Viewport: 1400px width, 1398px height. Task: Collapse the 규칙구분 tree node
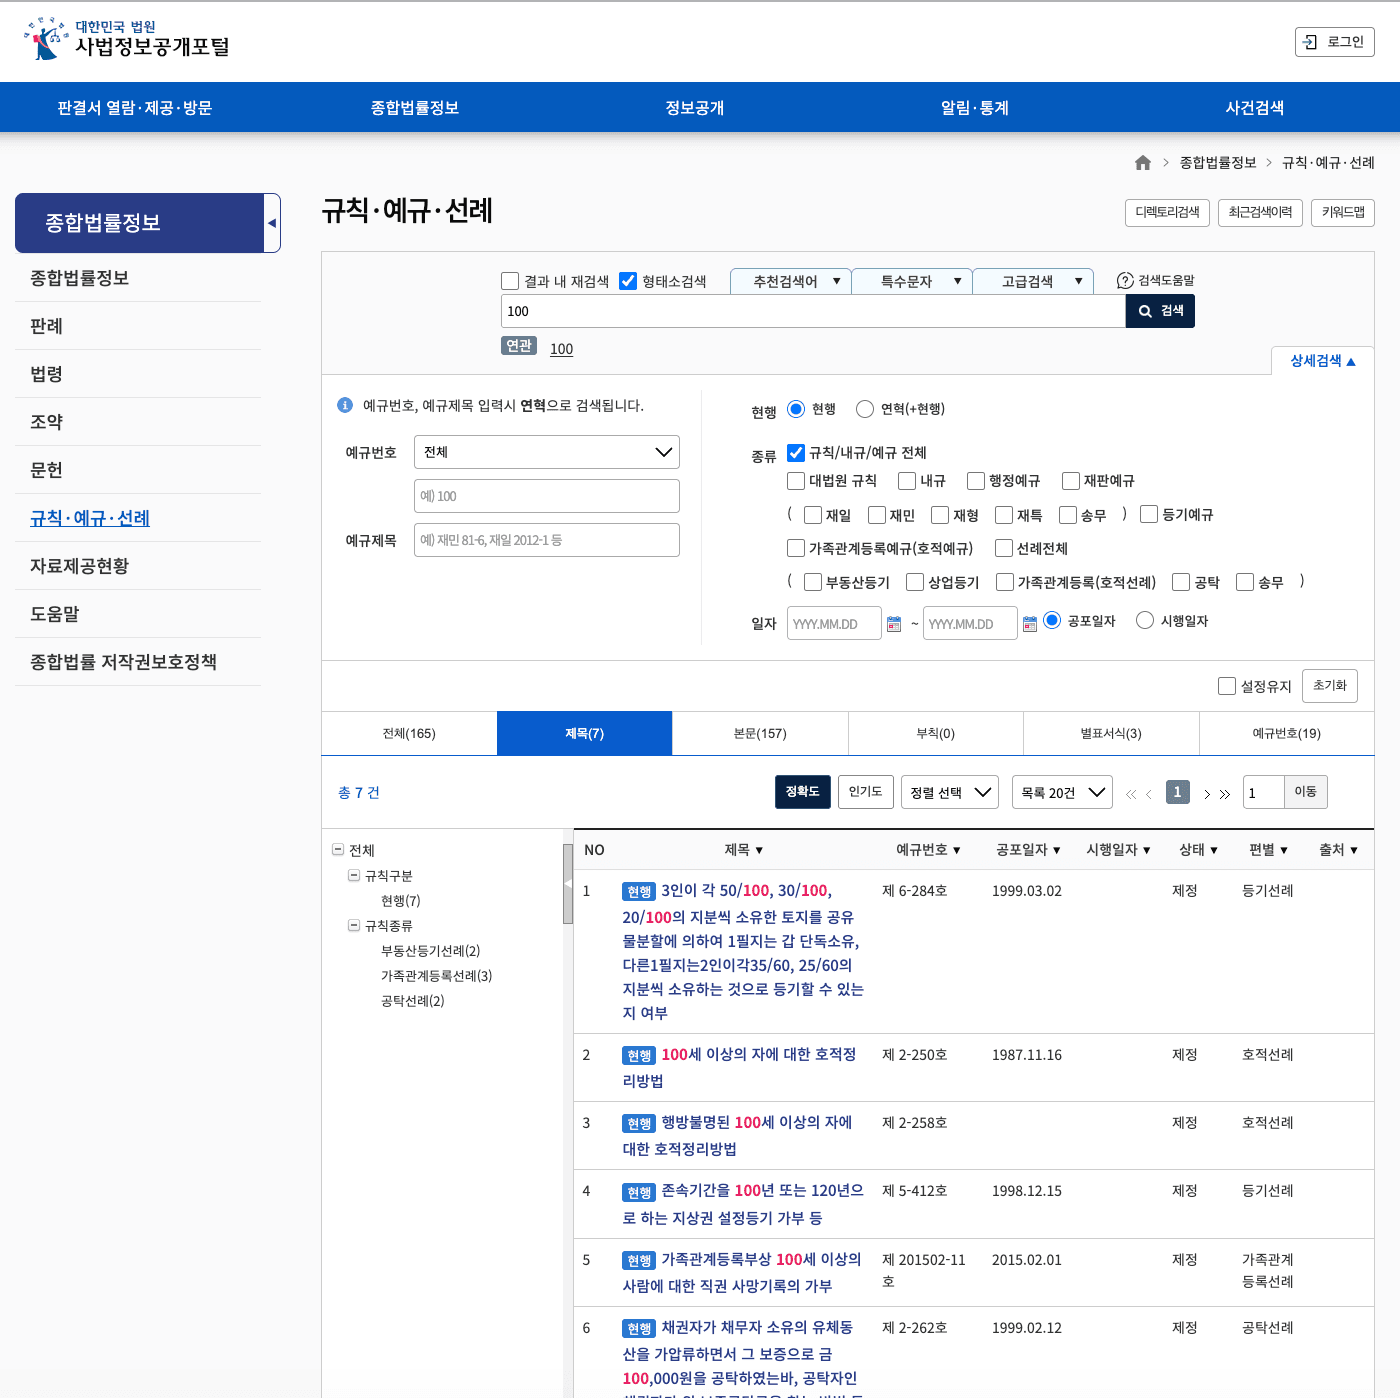(x=354, y=875)
